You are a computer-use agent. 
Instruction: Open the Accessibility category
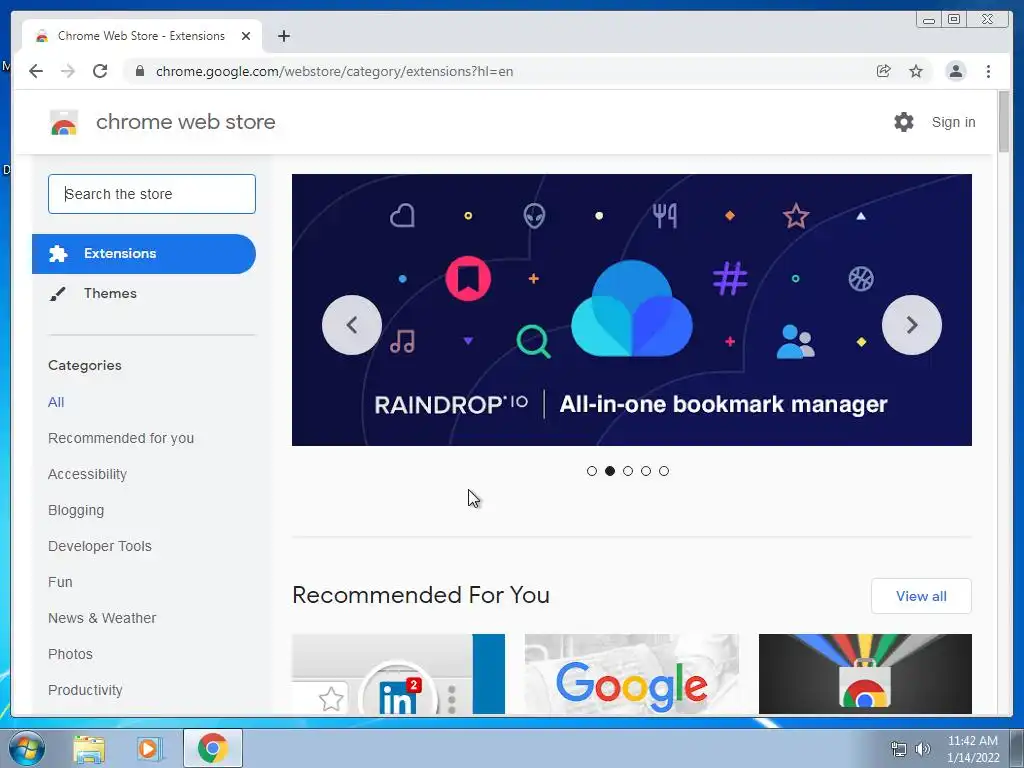(x=88, y=474)
